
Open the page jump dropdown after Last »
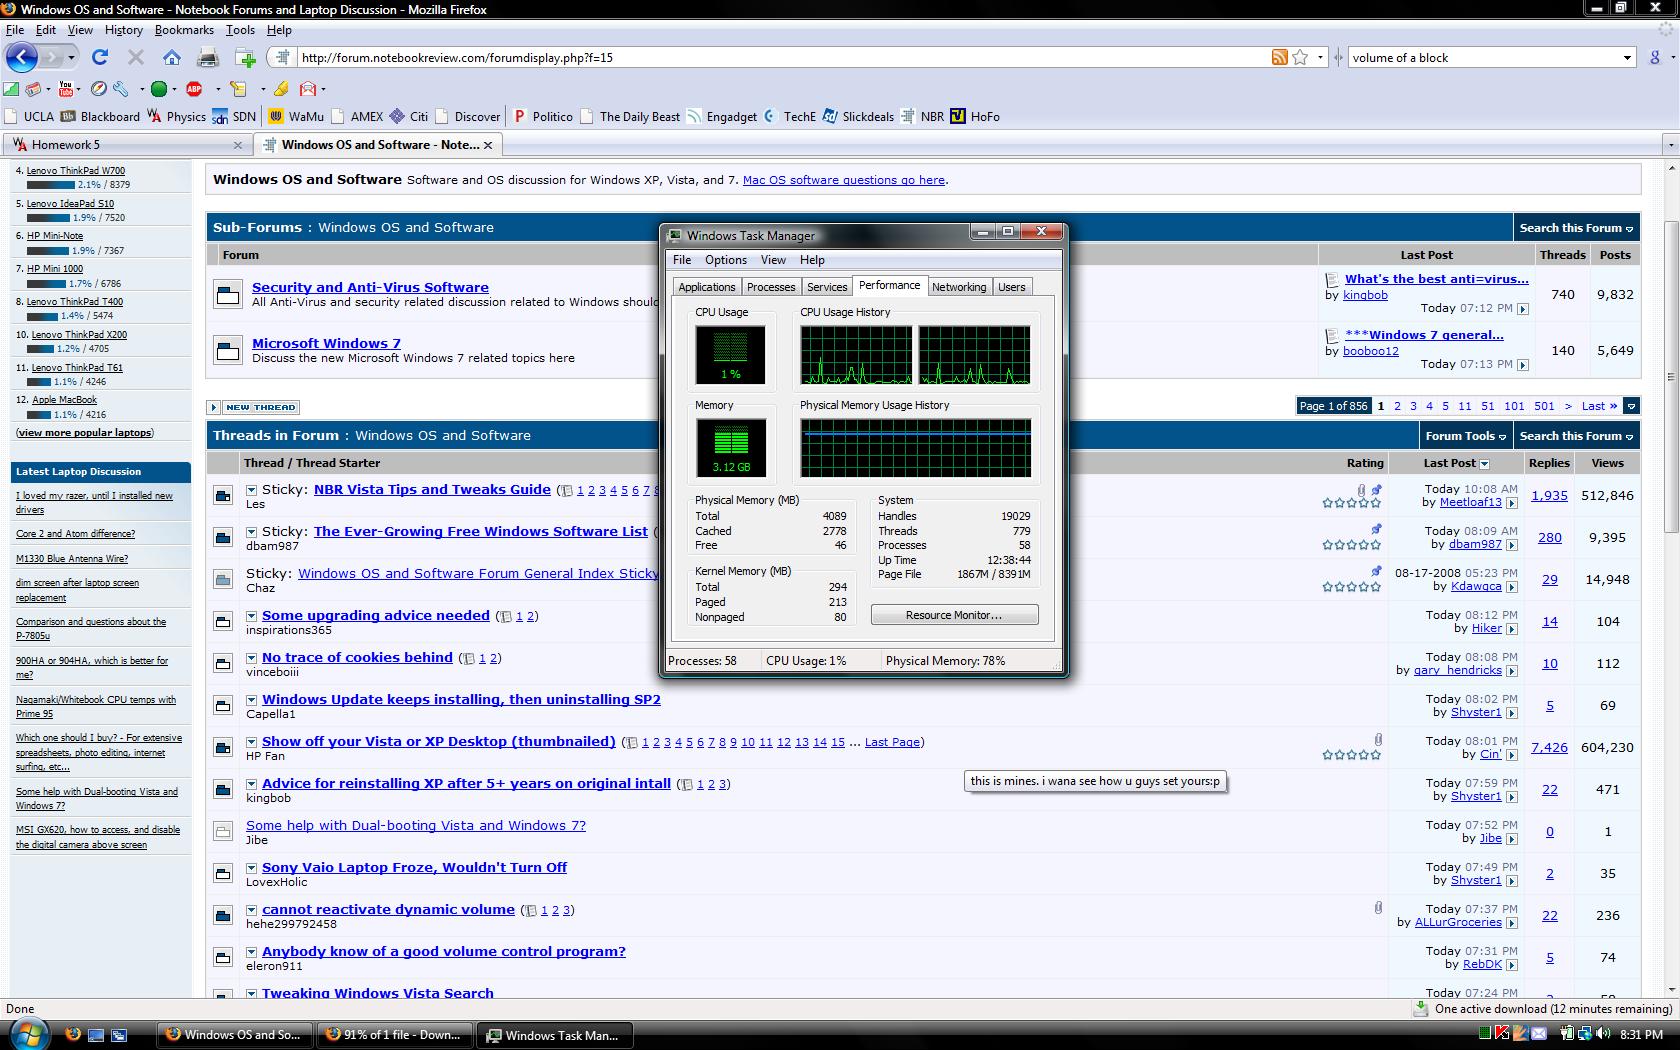pos(1631,406)
